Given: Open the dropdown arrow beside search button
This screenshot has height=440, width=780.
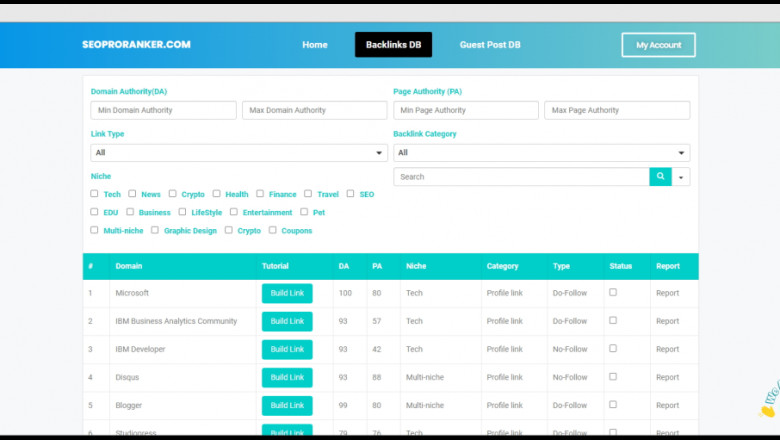Looking at the screenshot, I should [x=682, y=177].
